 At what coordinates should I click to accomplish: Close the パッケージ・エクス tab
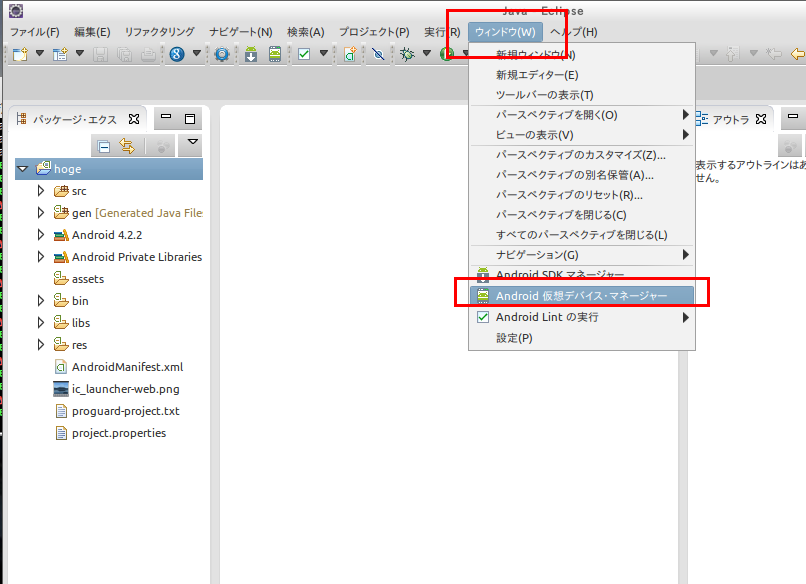tap(134, 119)
